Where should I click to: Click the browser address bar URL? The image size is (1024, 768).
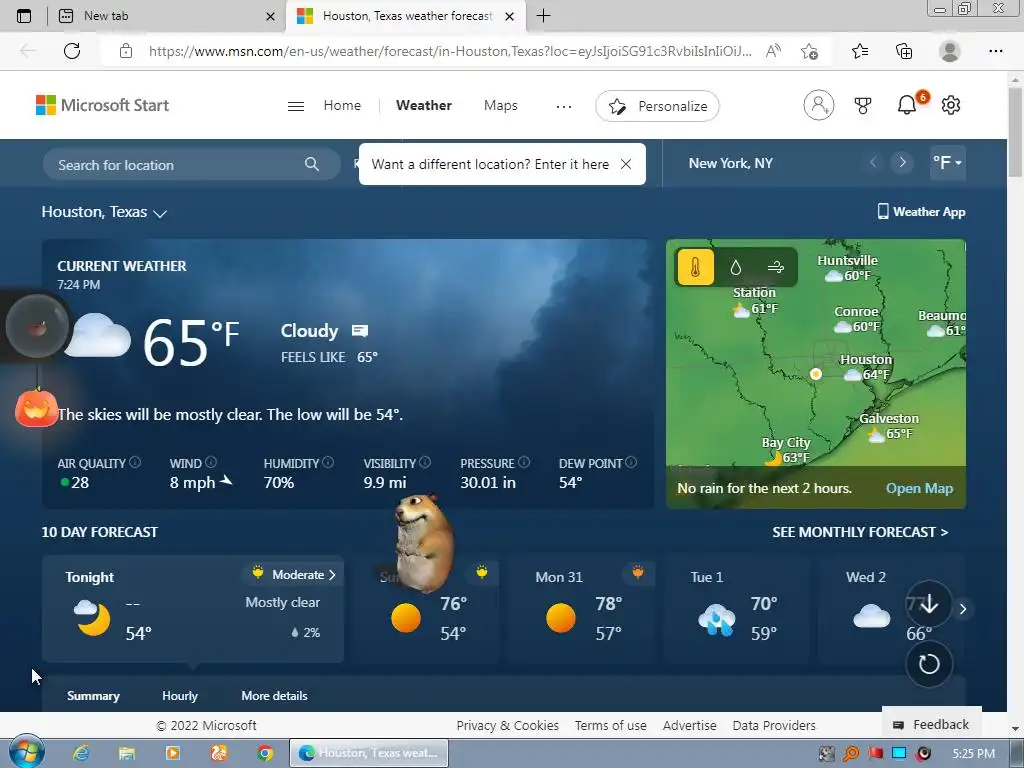click(x=450, y=51)
